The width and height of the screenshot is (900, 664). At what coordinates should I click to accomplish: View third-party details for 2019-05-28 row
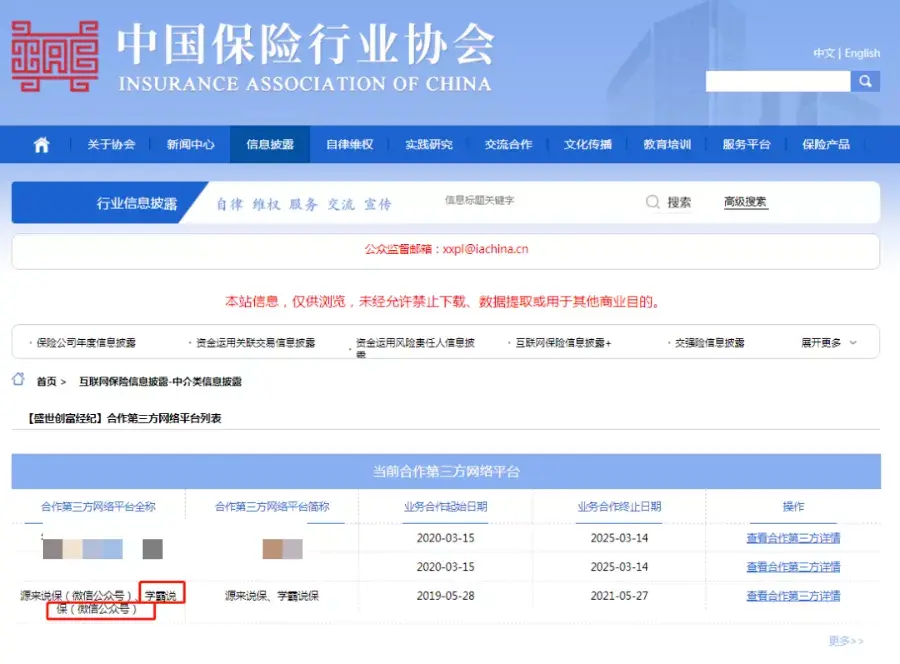pos(793,596)
